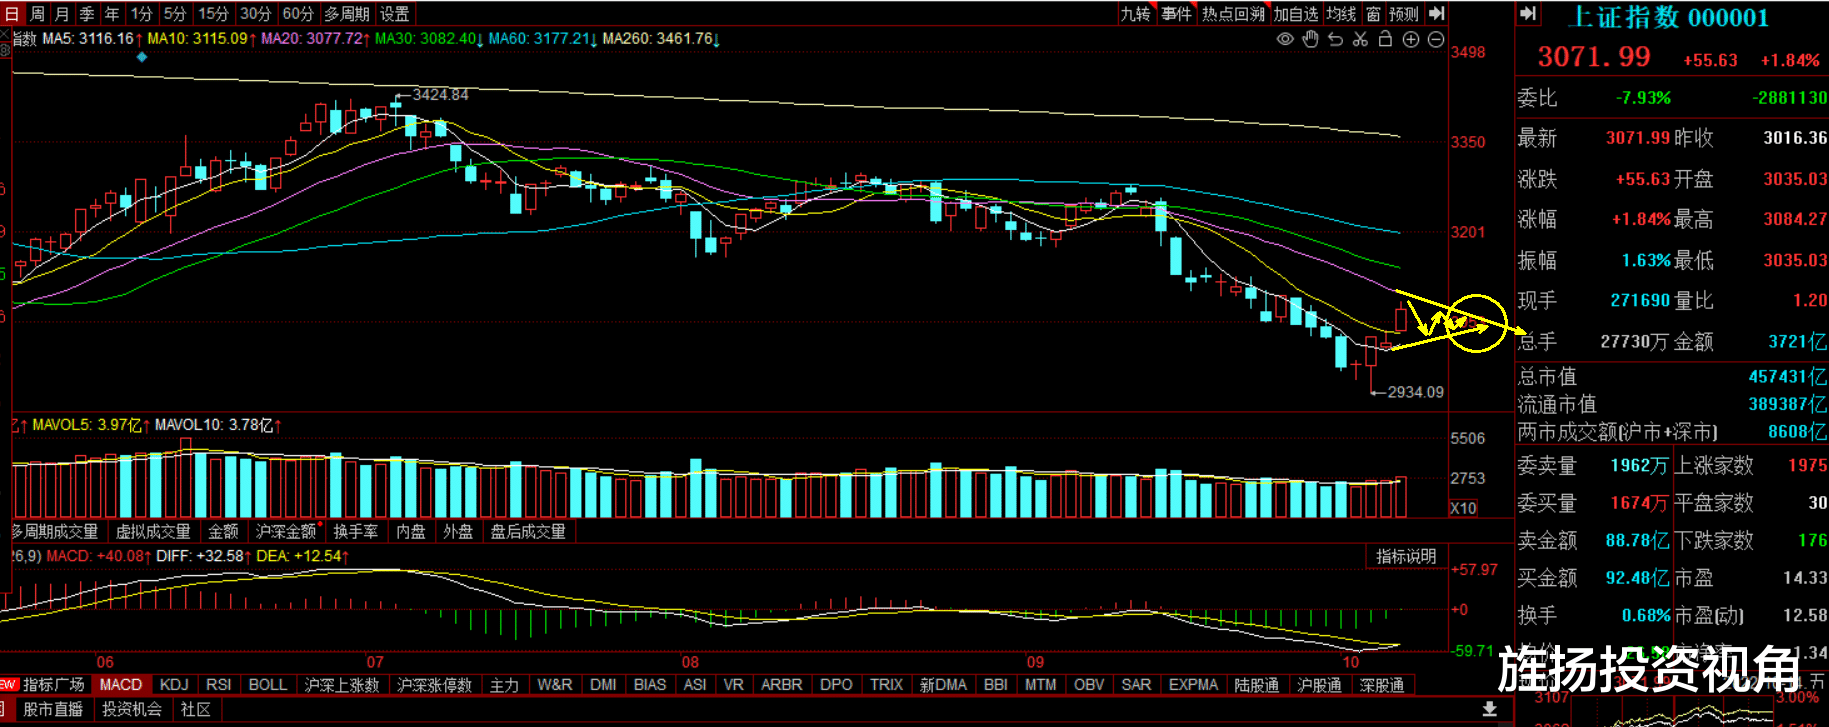Select the scissors cut tool icon
The image size is (1829, 727).
[1360, 39]
